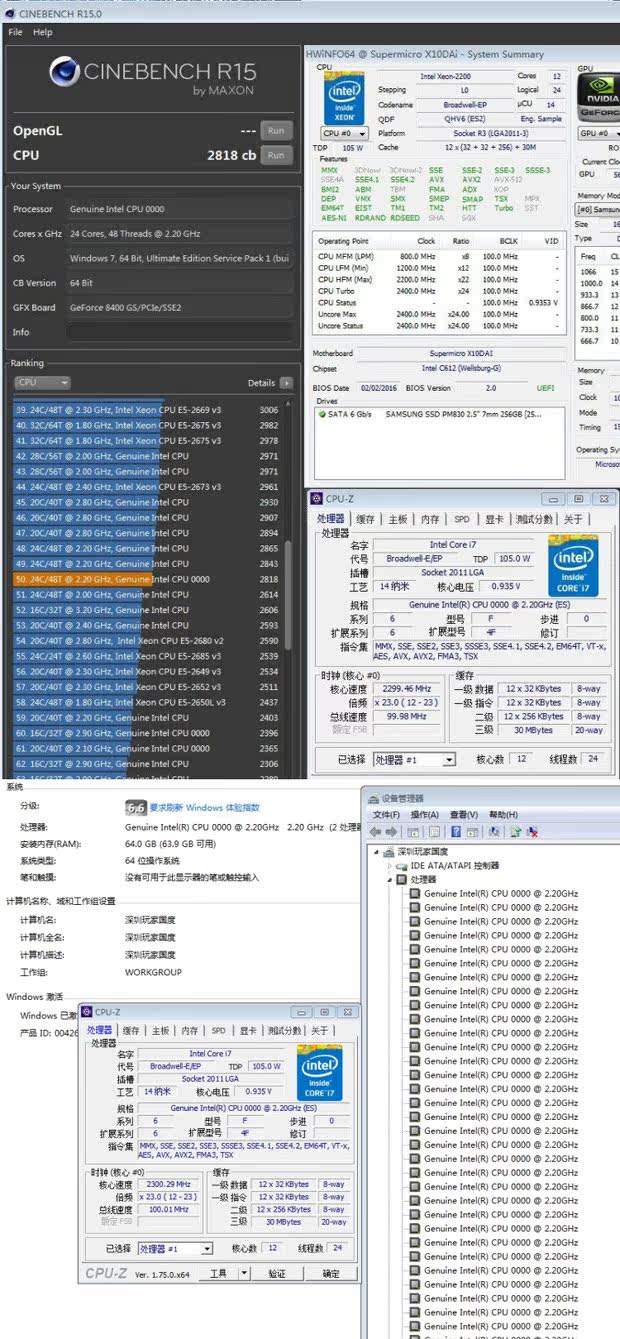Click Update driver software toolbar icon
This screenshot has width=620, height=1339.
point(517,831)
